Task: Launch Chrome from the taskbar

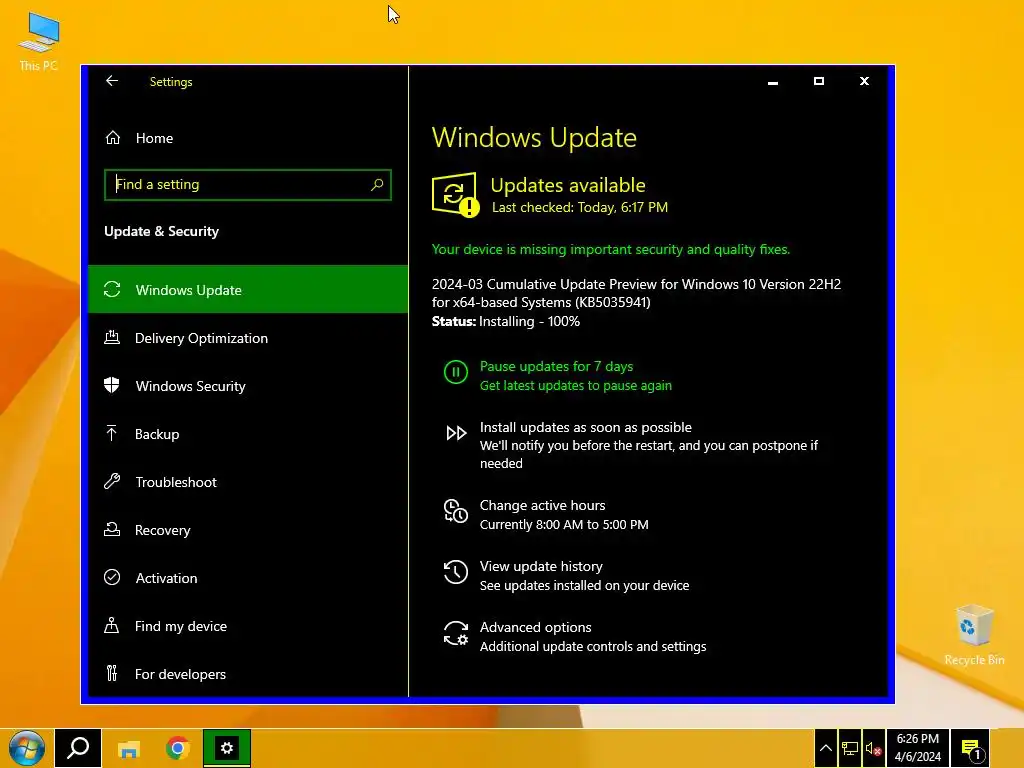Action: (178, 748)
